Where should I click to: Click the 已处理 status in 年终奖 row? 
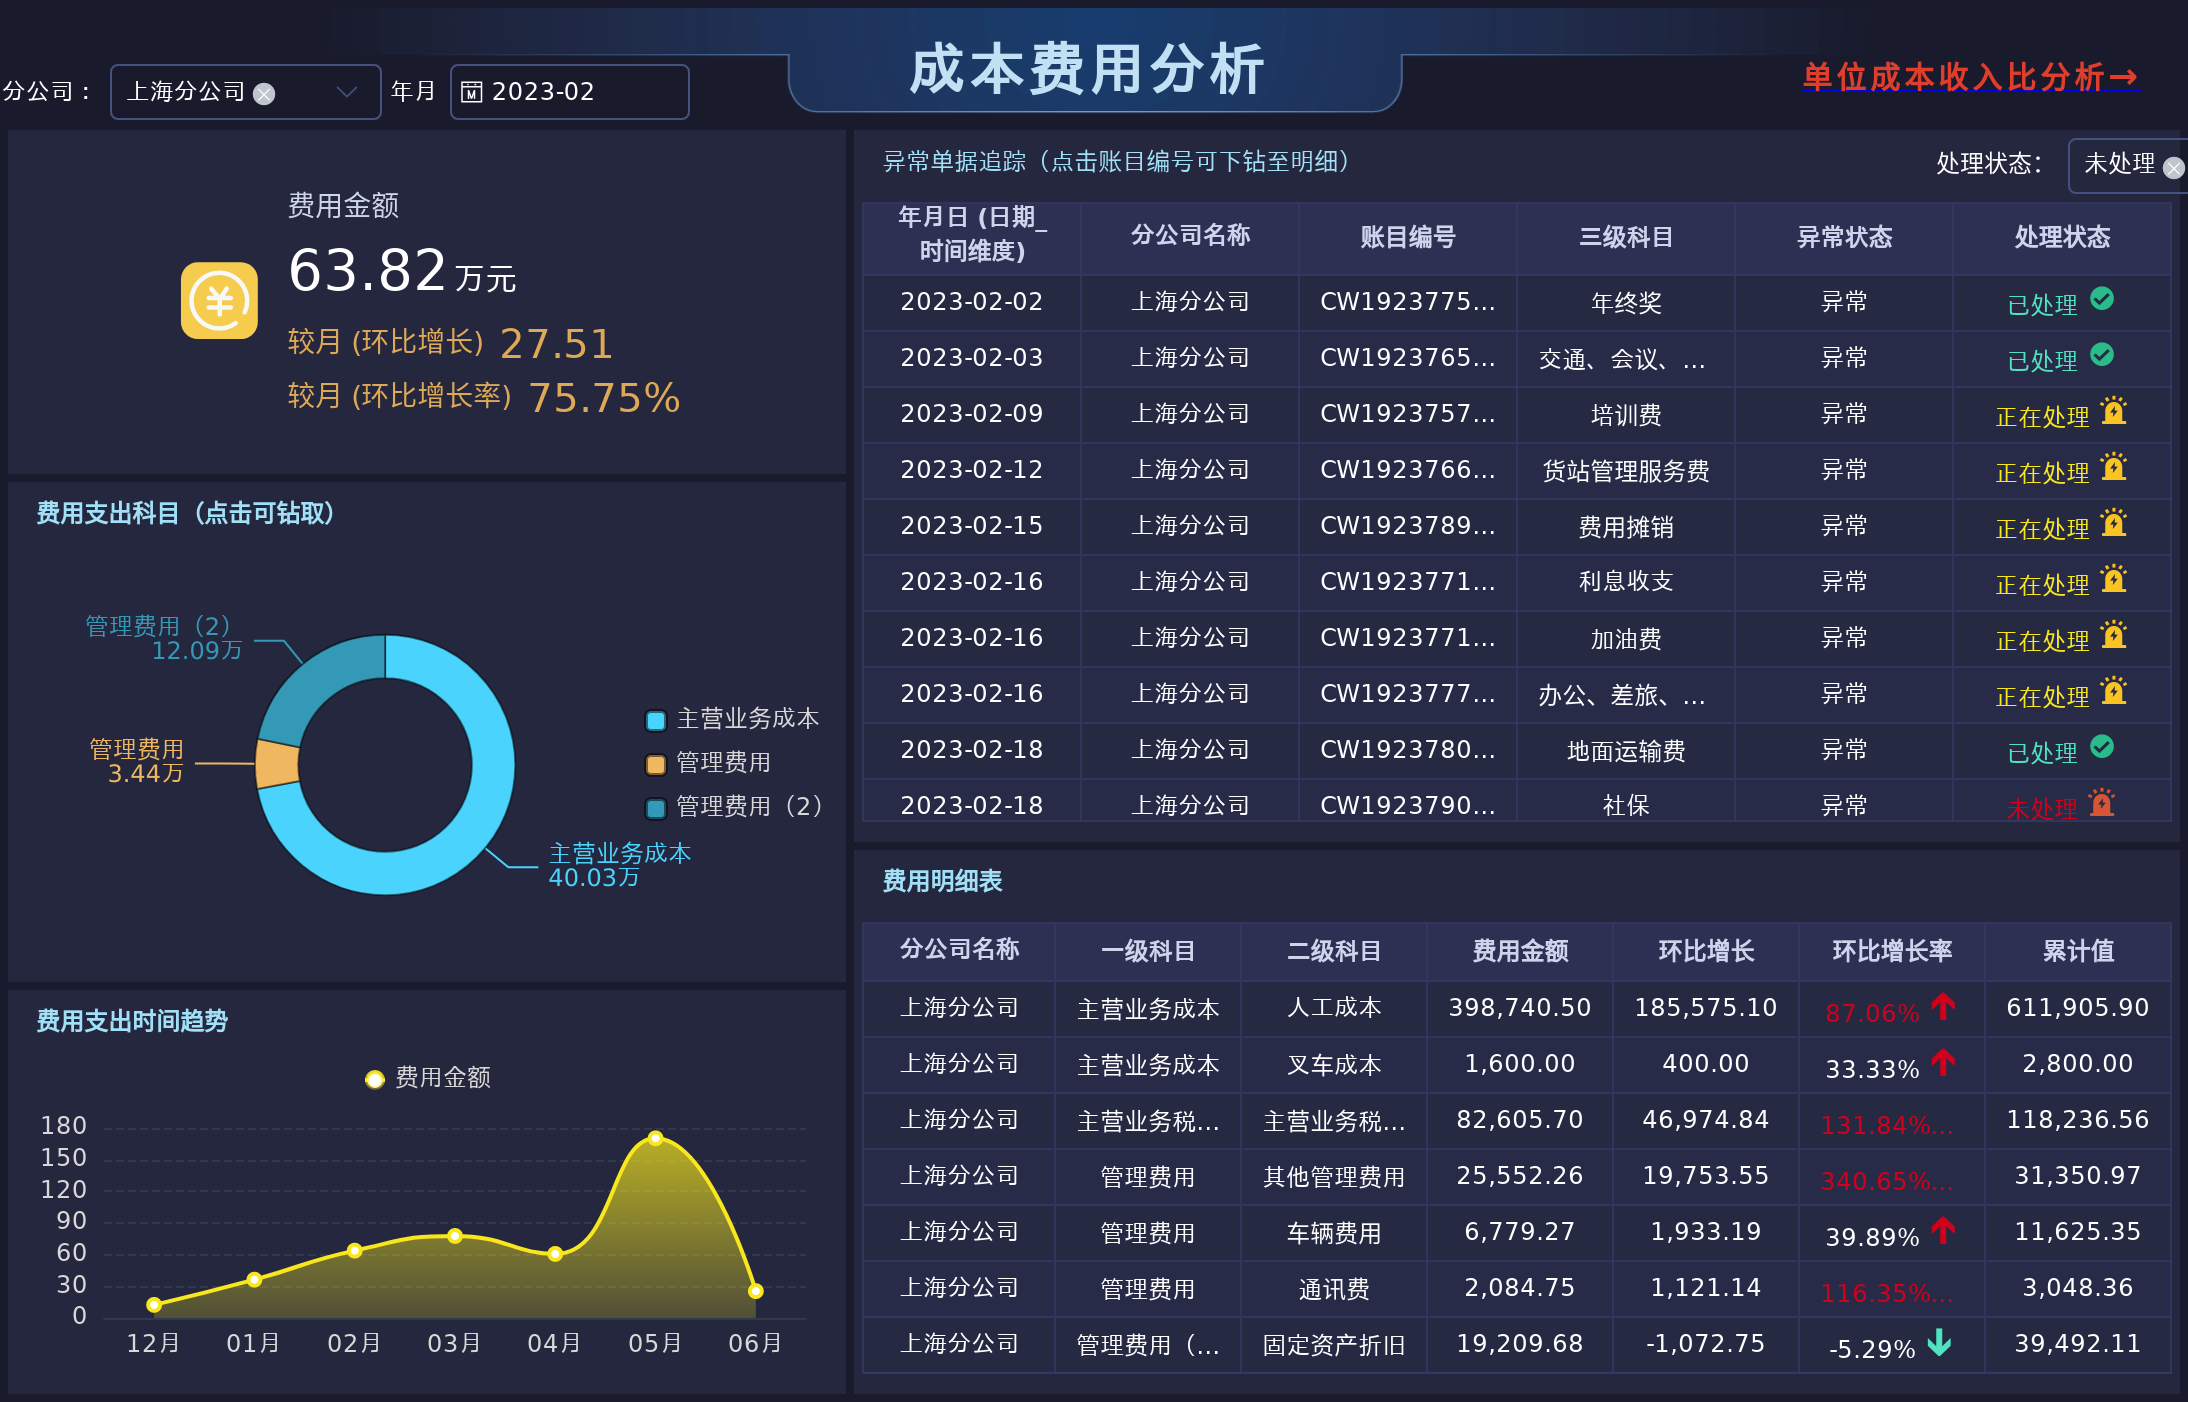coord(2042,305)
